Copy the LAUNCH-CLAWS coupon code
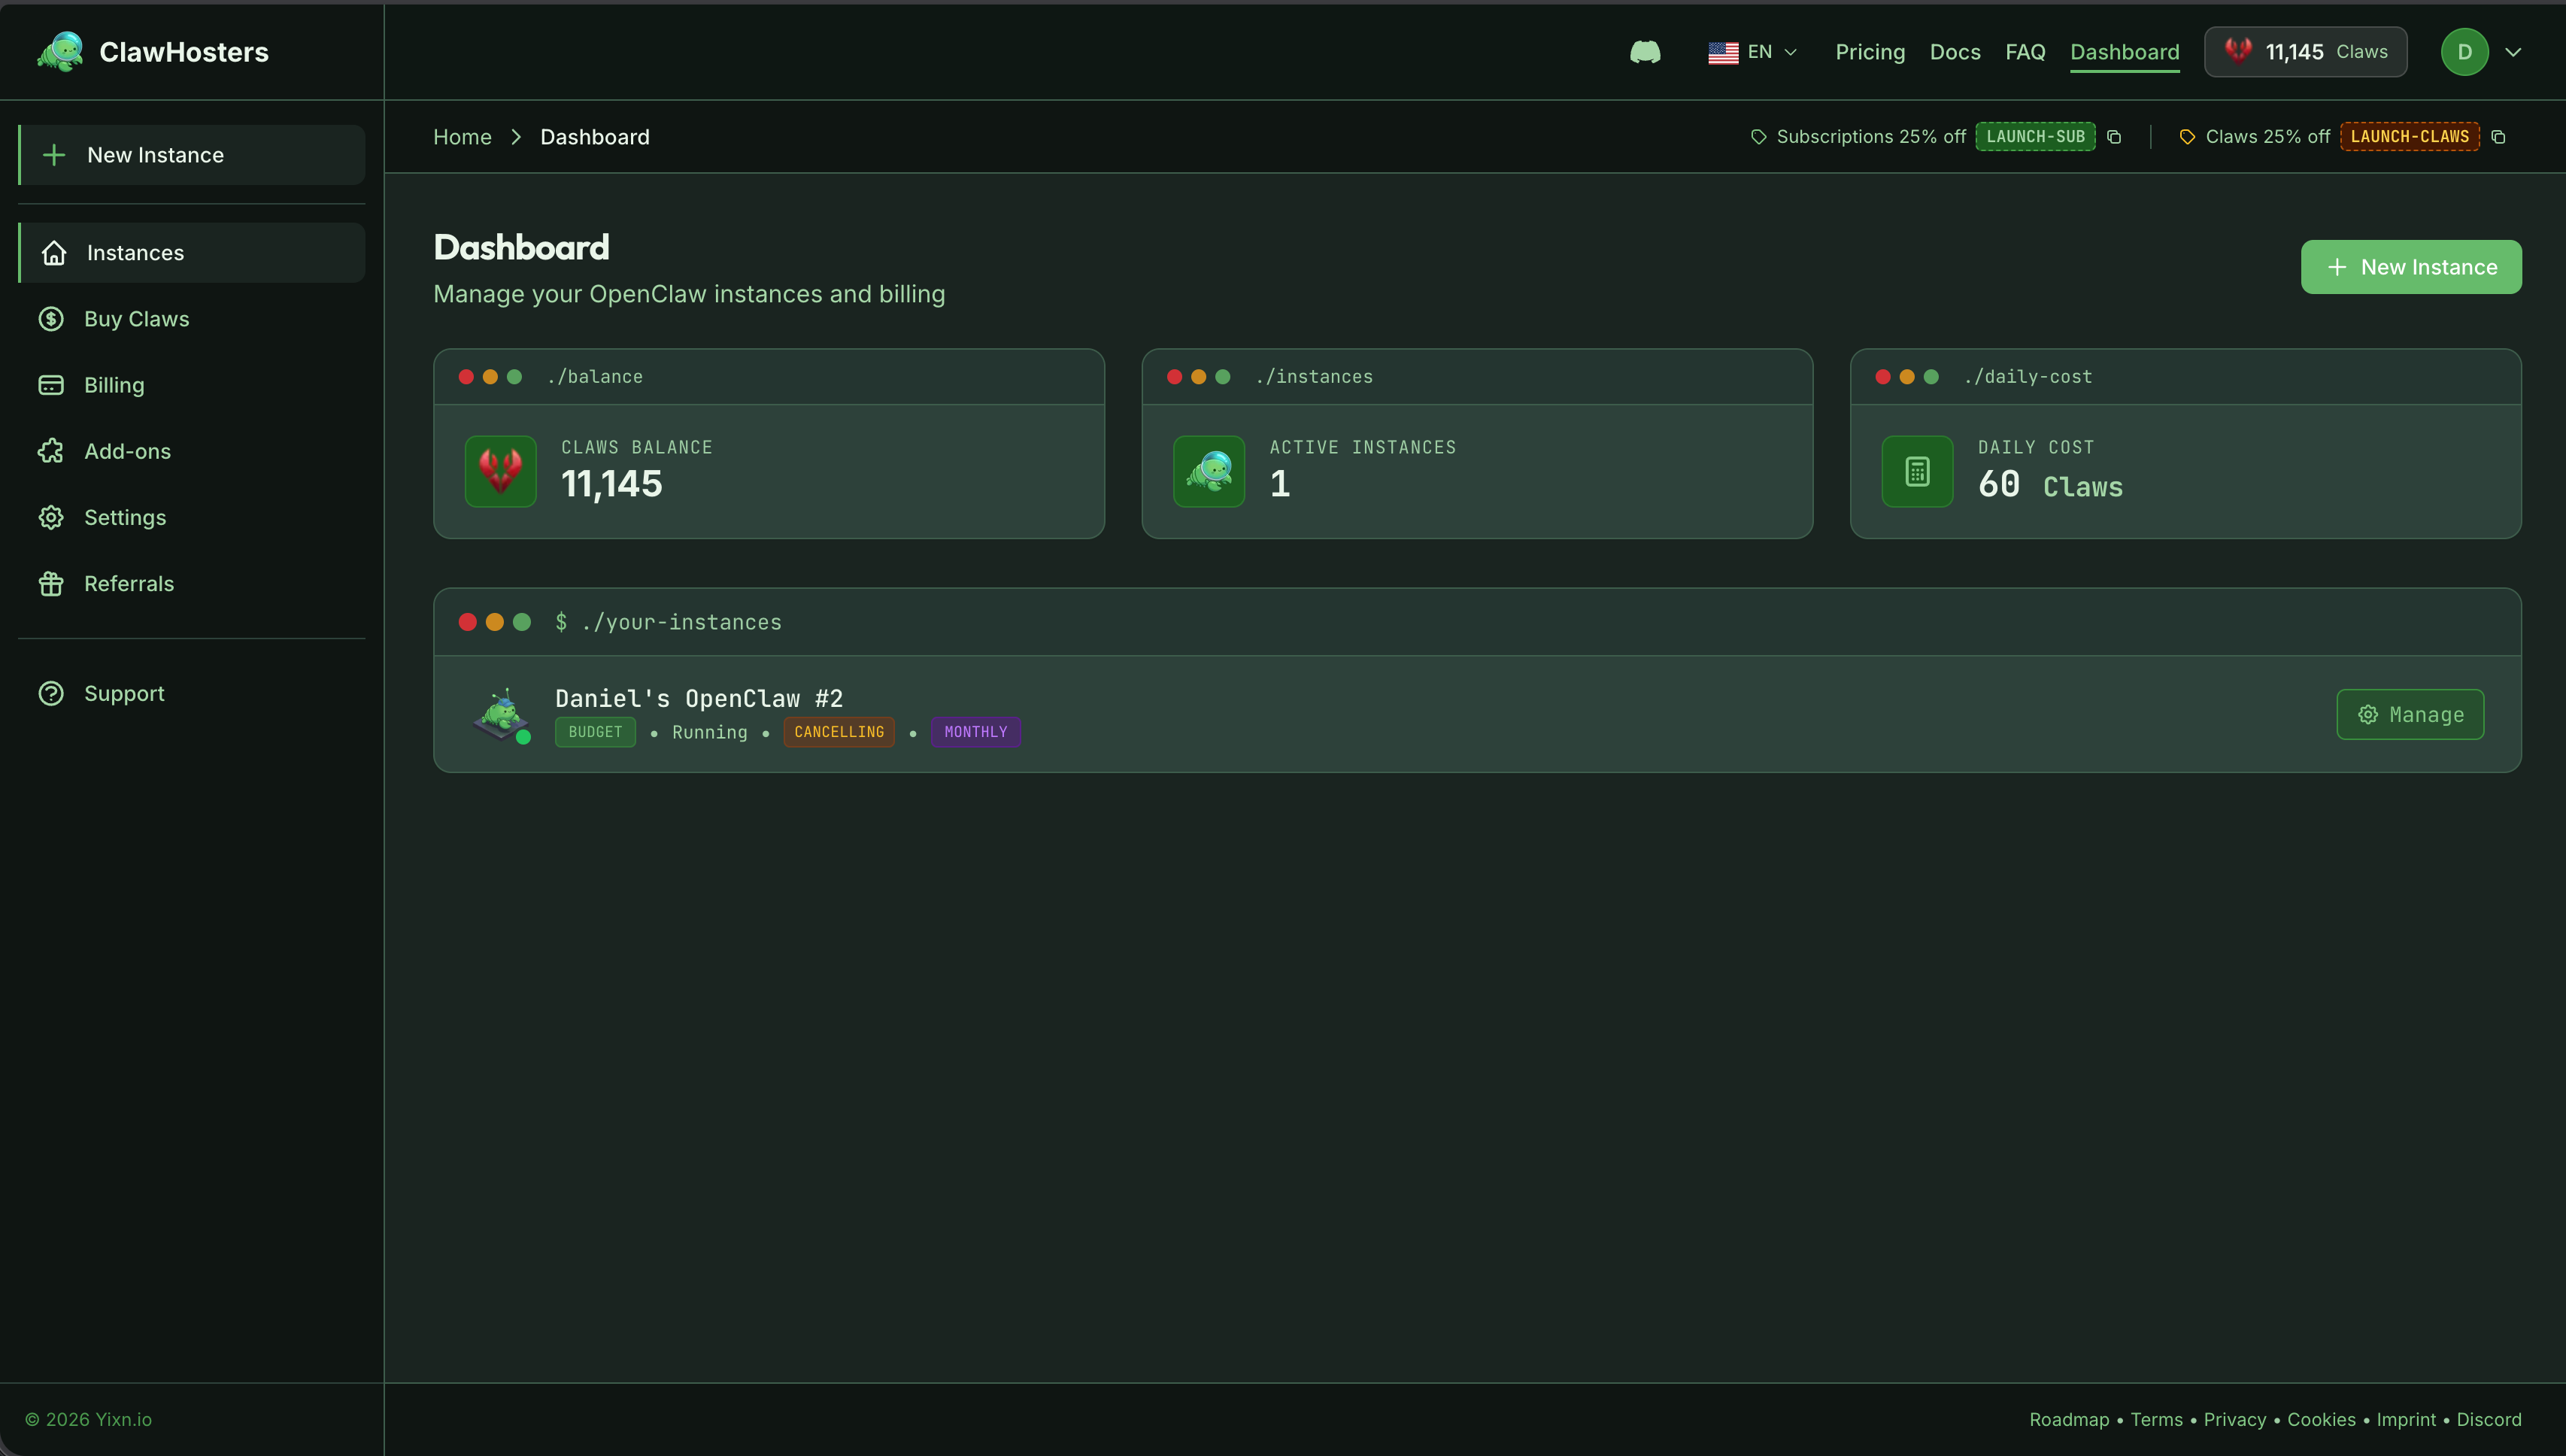 pyautogui.click(x=2498, y=137)
